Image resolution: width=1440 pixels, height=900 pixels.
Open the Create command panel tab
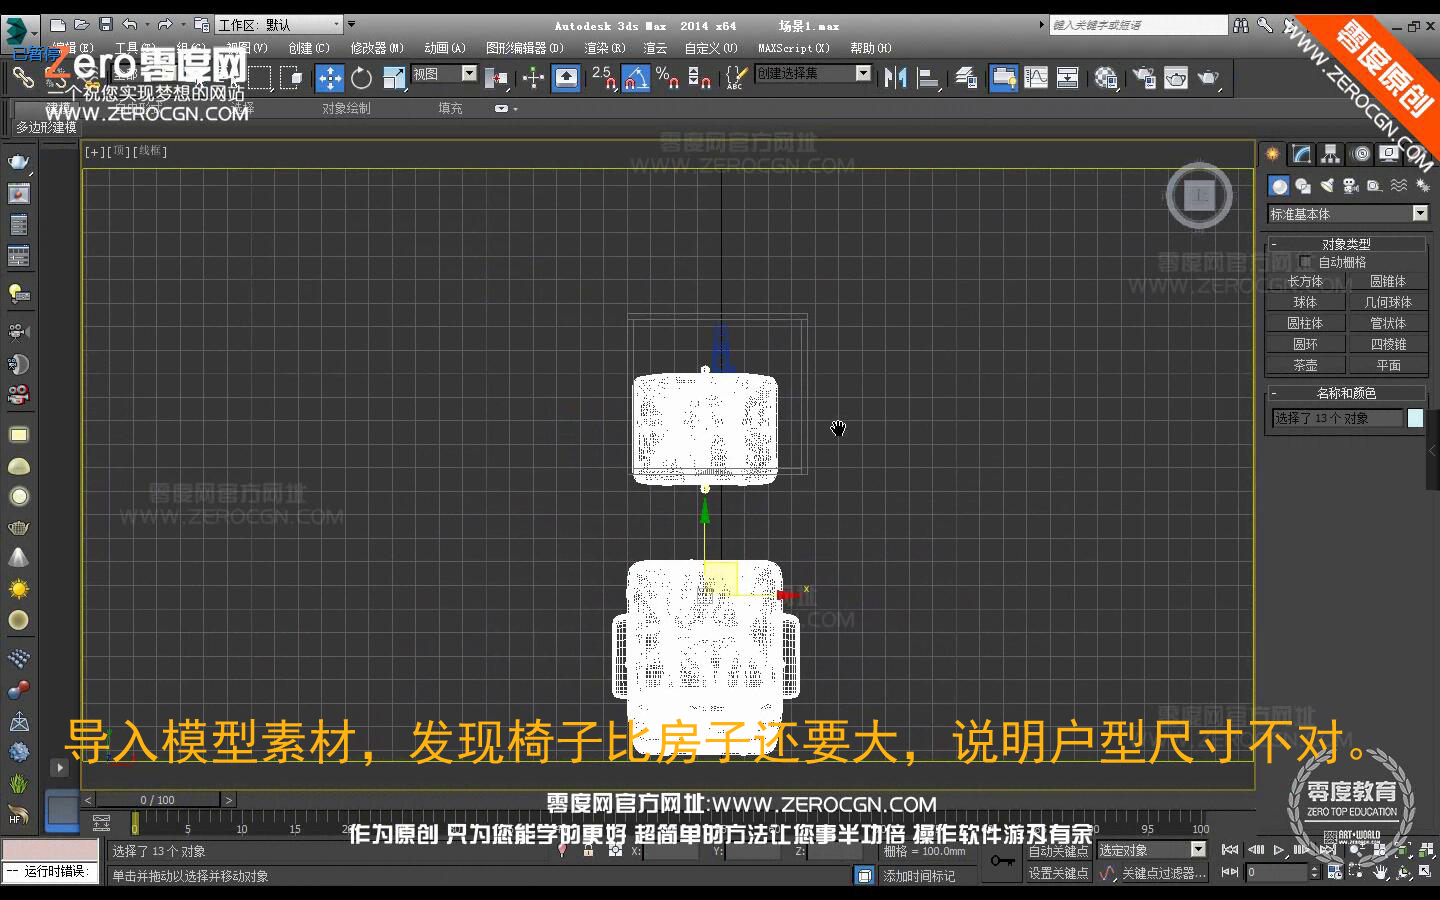click(x=1272, y=154)
